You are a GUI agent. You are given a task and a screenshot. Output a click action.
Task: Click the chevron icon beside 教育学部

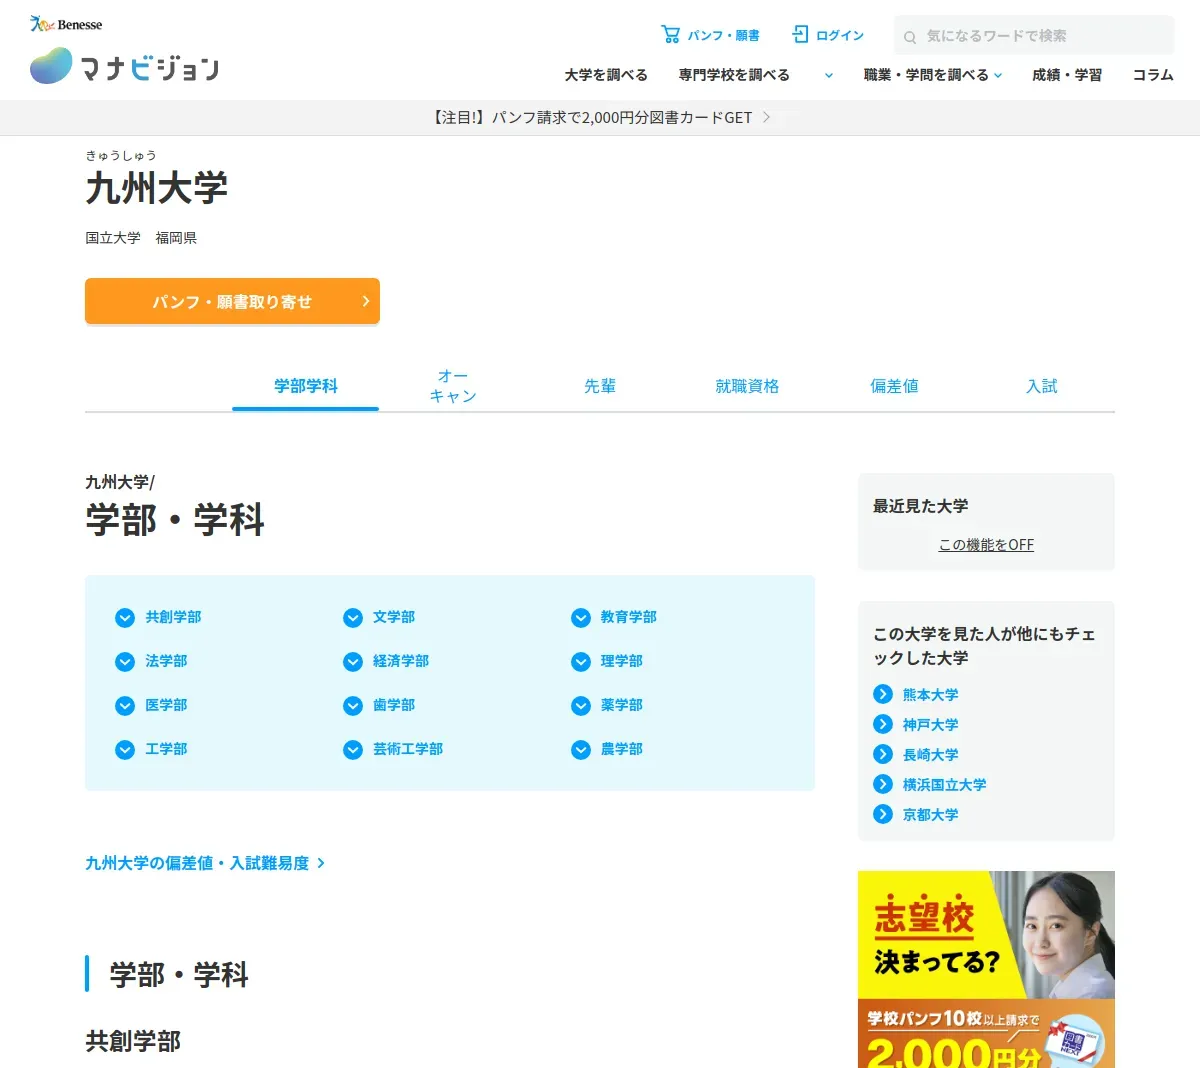click(x=581, y=618)
